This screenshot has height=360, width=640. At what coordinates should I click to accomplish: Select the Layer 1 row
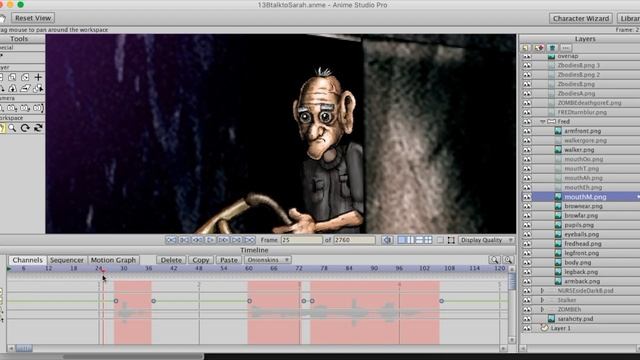[x=582, y=328]
